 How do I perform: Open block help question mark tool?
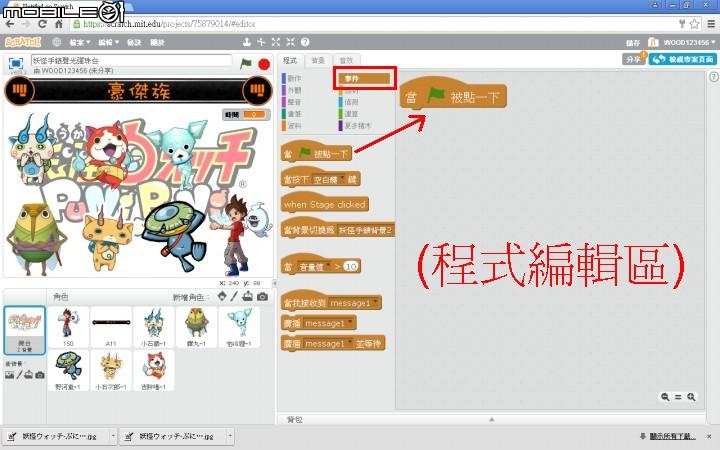[305, 42]
